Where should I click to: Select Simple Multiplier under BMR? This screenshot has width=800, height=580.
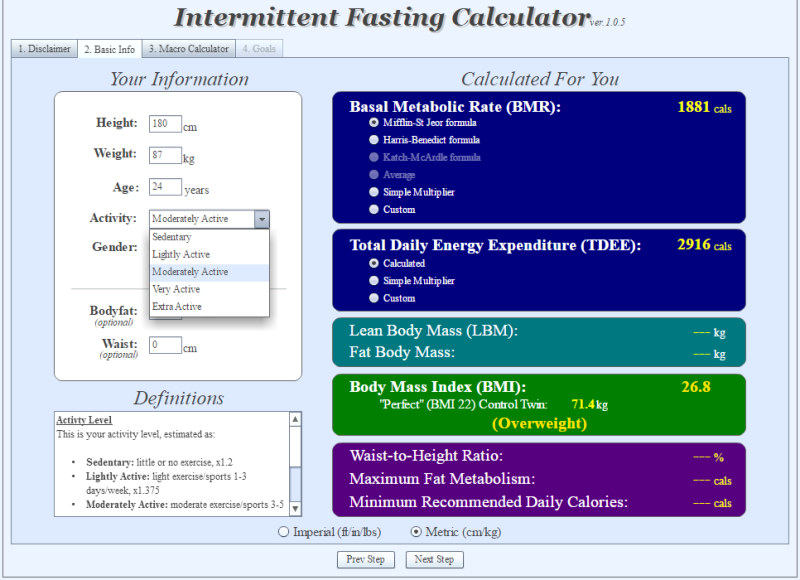pyautogui.click(x=374, y=192)
